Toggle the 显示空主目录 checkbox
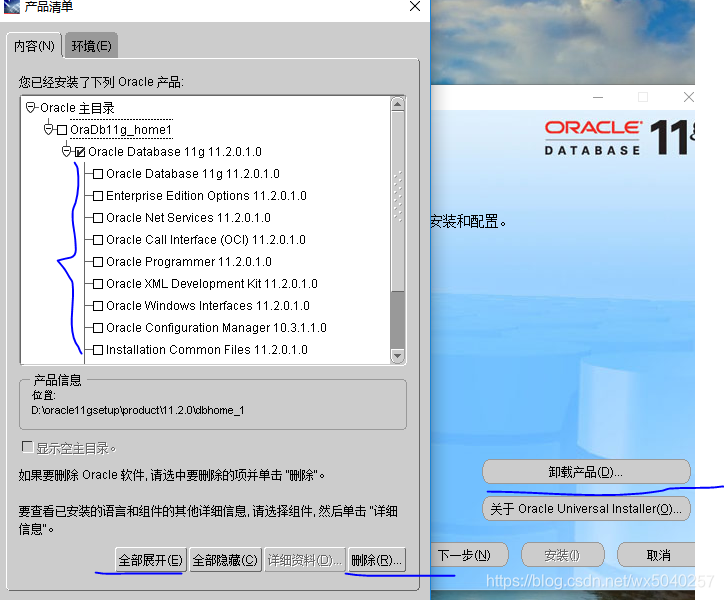 tap(28, 447)
